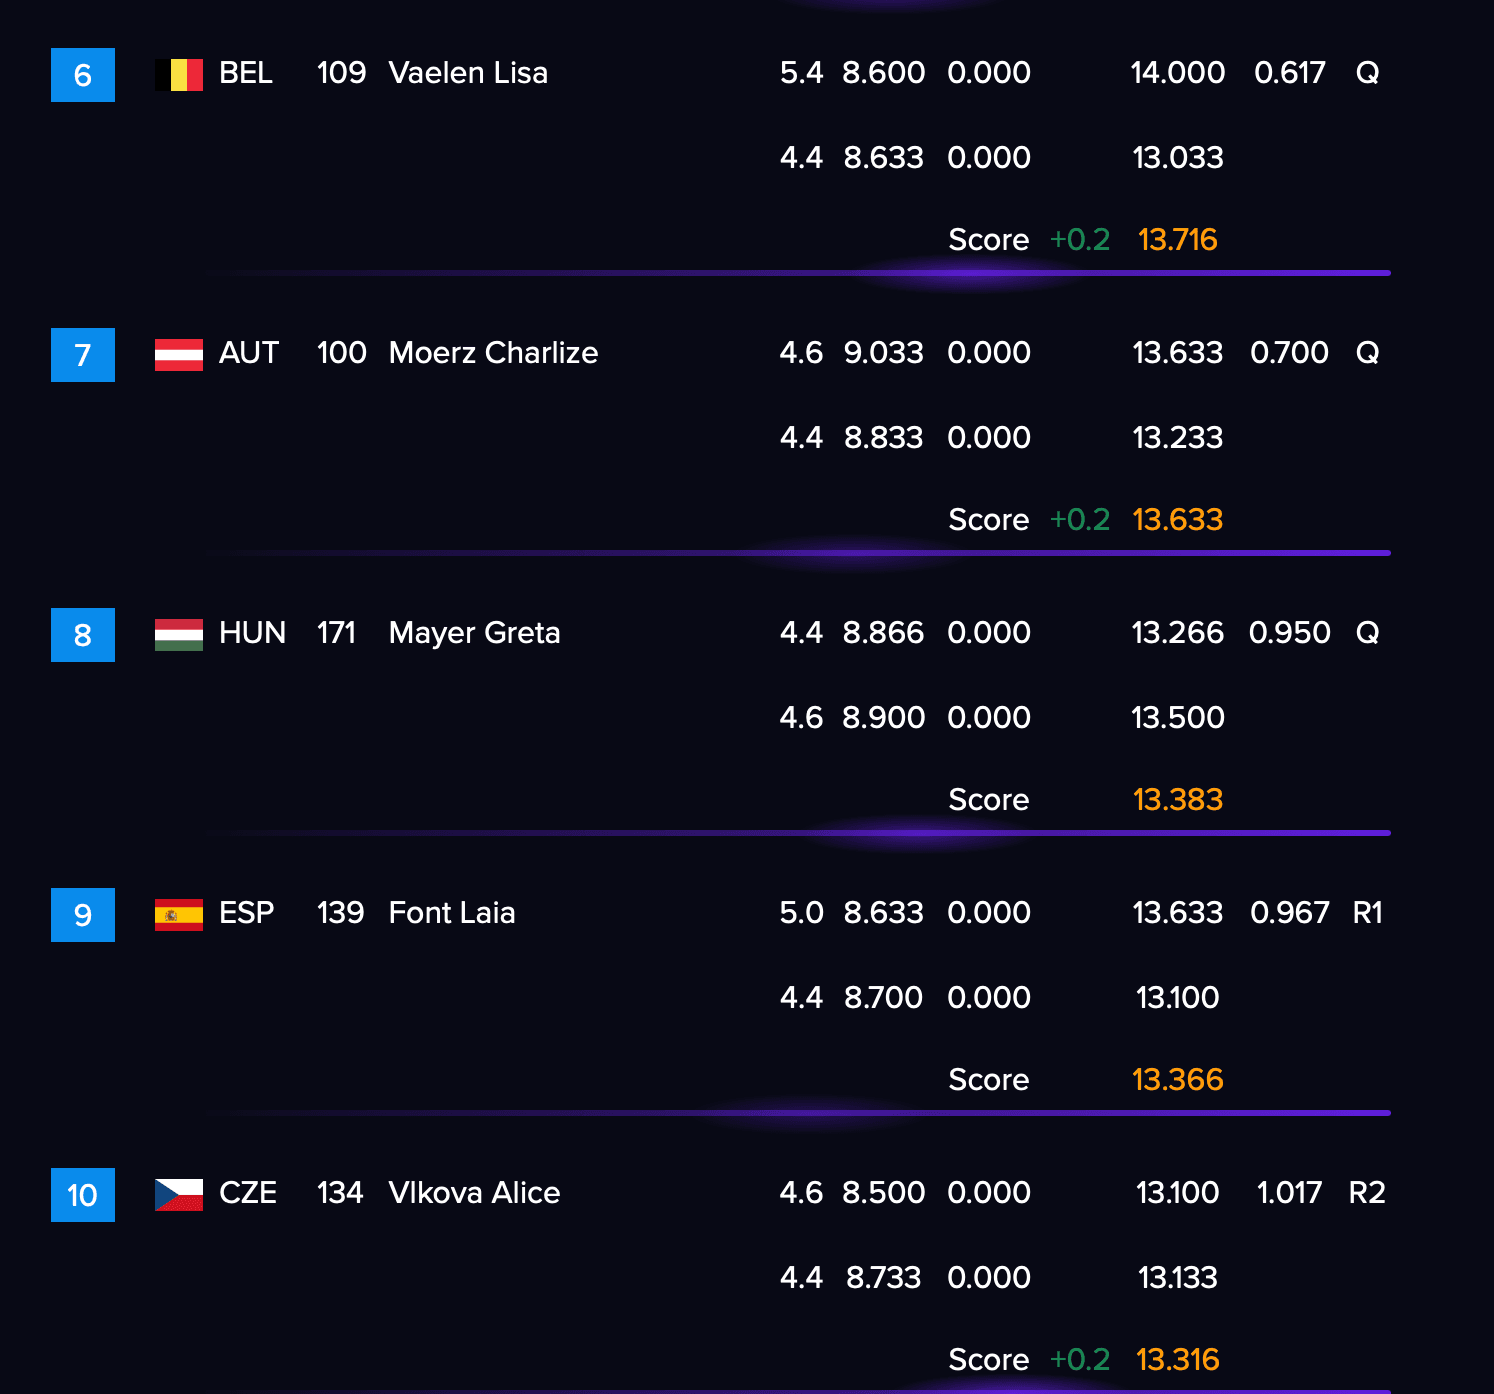The width and height of the screenshot is (1494, 1394).
Task: Click the +0.2 bonus for Moerz Charlize
Action: click(x=1080, y=520)
